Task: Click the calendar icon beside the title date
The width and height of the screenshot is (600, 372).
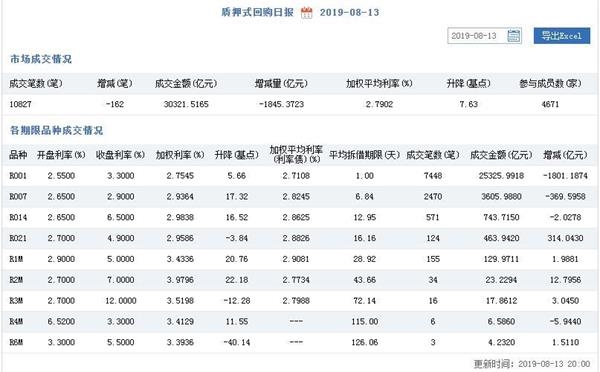Action: point(307,13)
